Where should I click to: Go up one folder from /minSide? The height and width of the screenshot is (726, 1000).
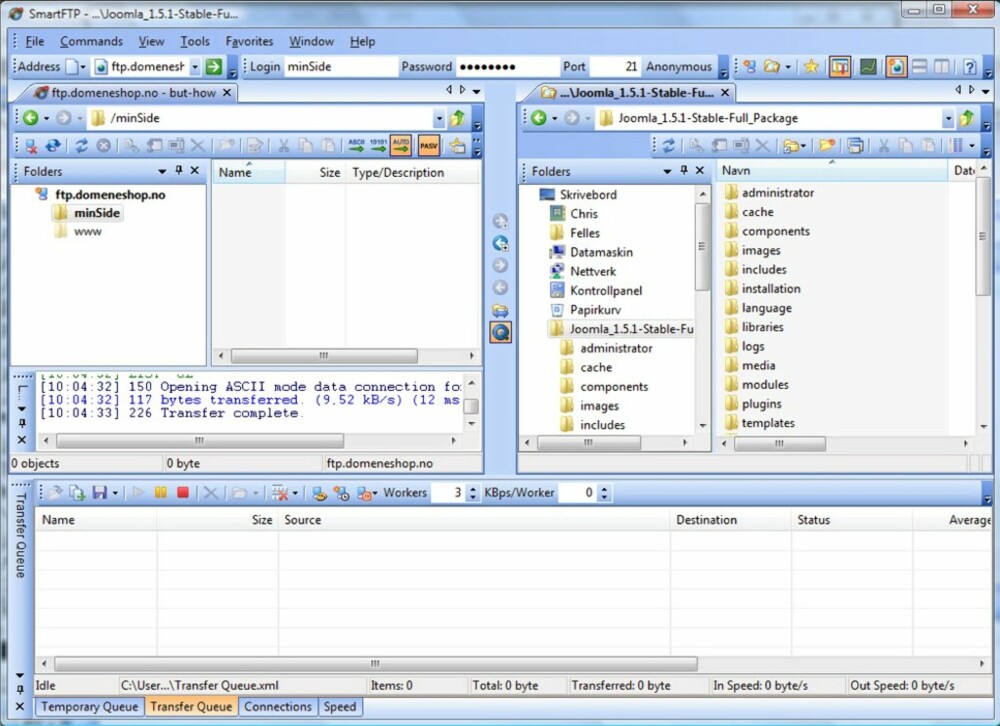pyautogui.click(x=458, y=118)
